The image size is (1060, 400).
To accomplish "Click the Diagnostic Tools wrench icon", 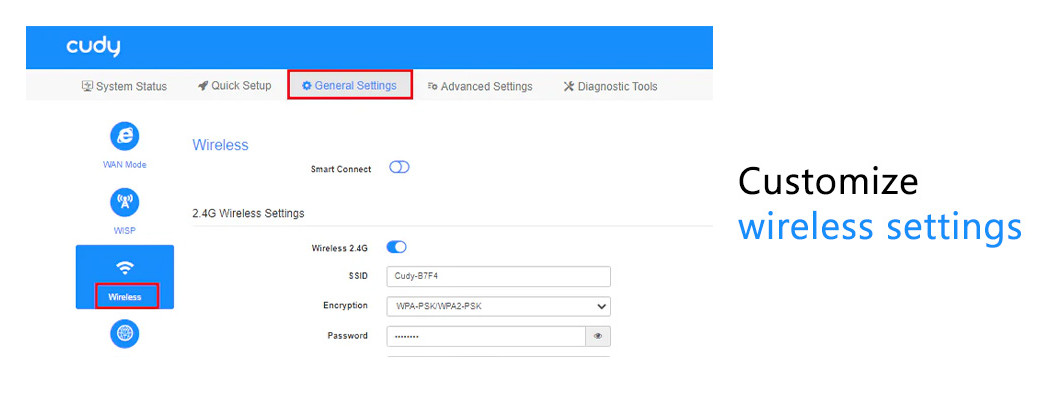I will [569, 87].
